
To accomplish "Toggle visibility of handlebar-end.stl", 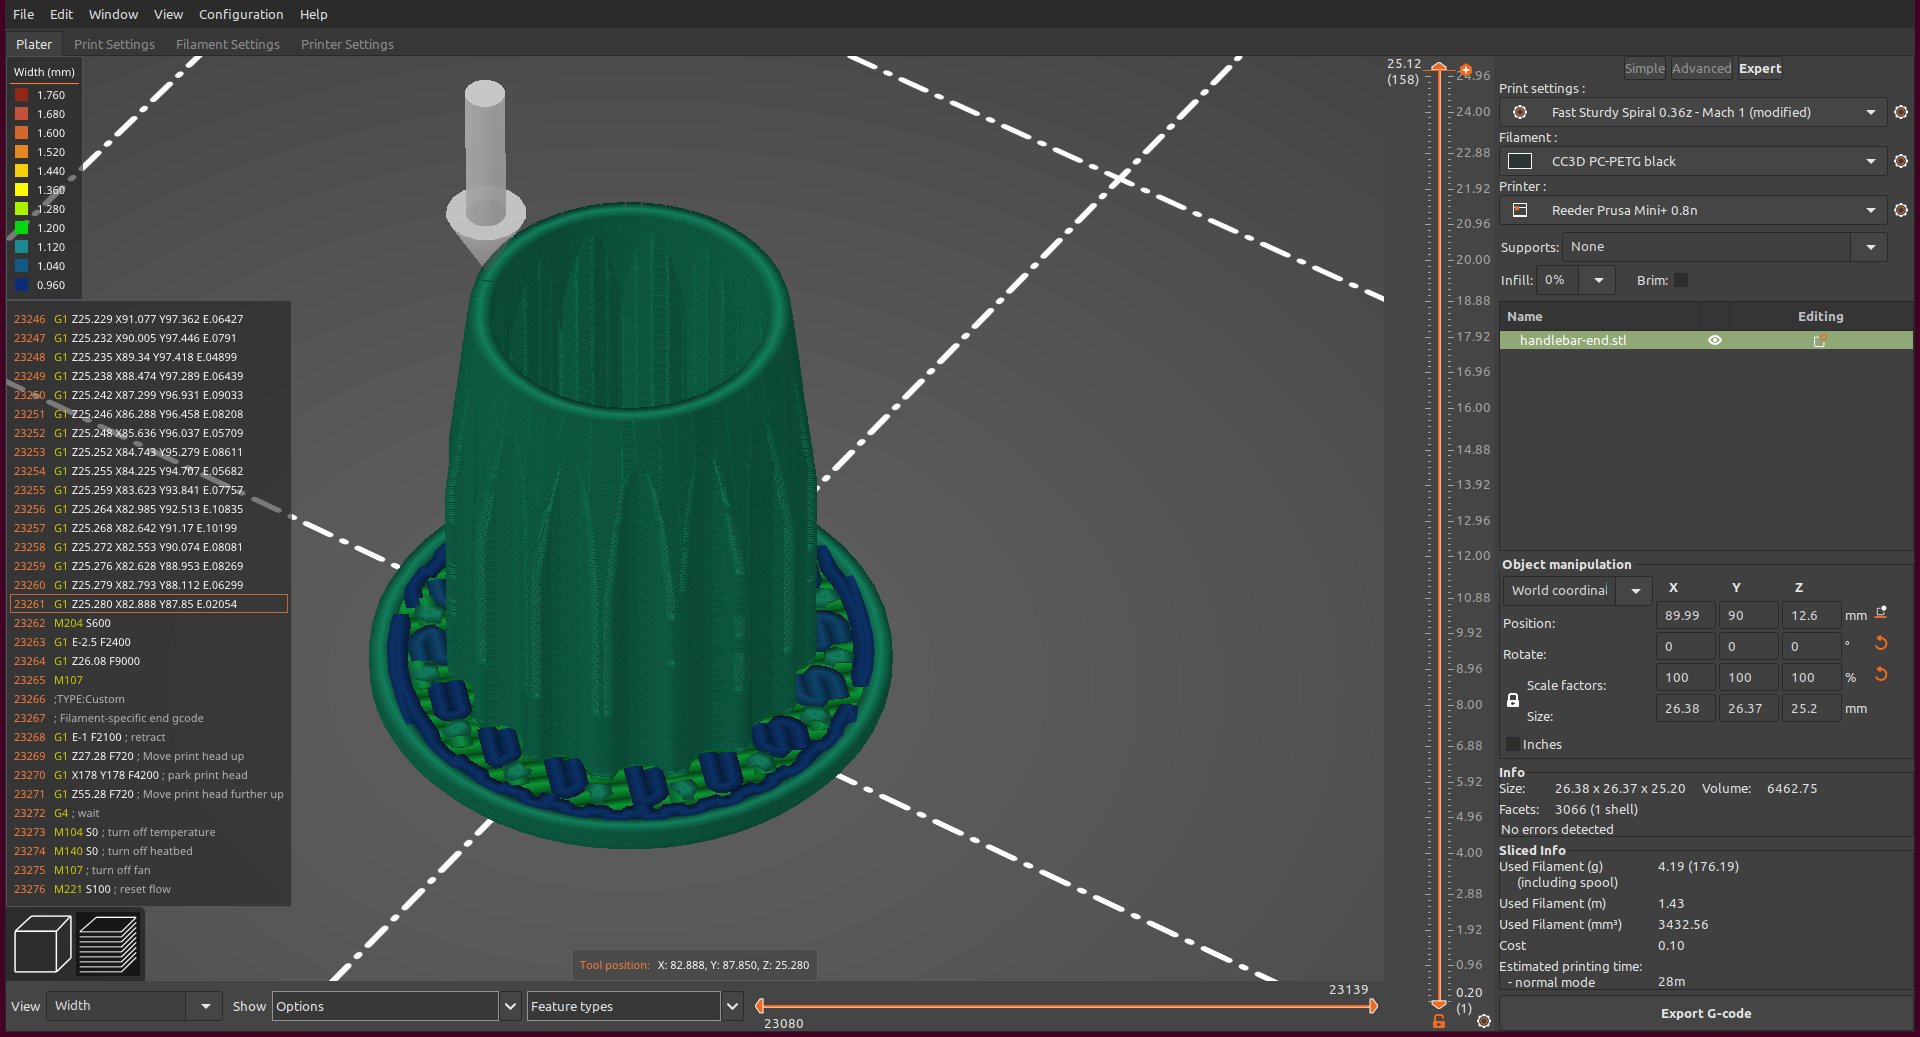I will [x=1715, y=340].
